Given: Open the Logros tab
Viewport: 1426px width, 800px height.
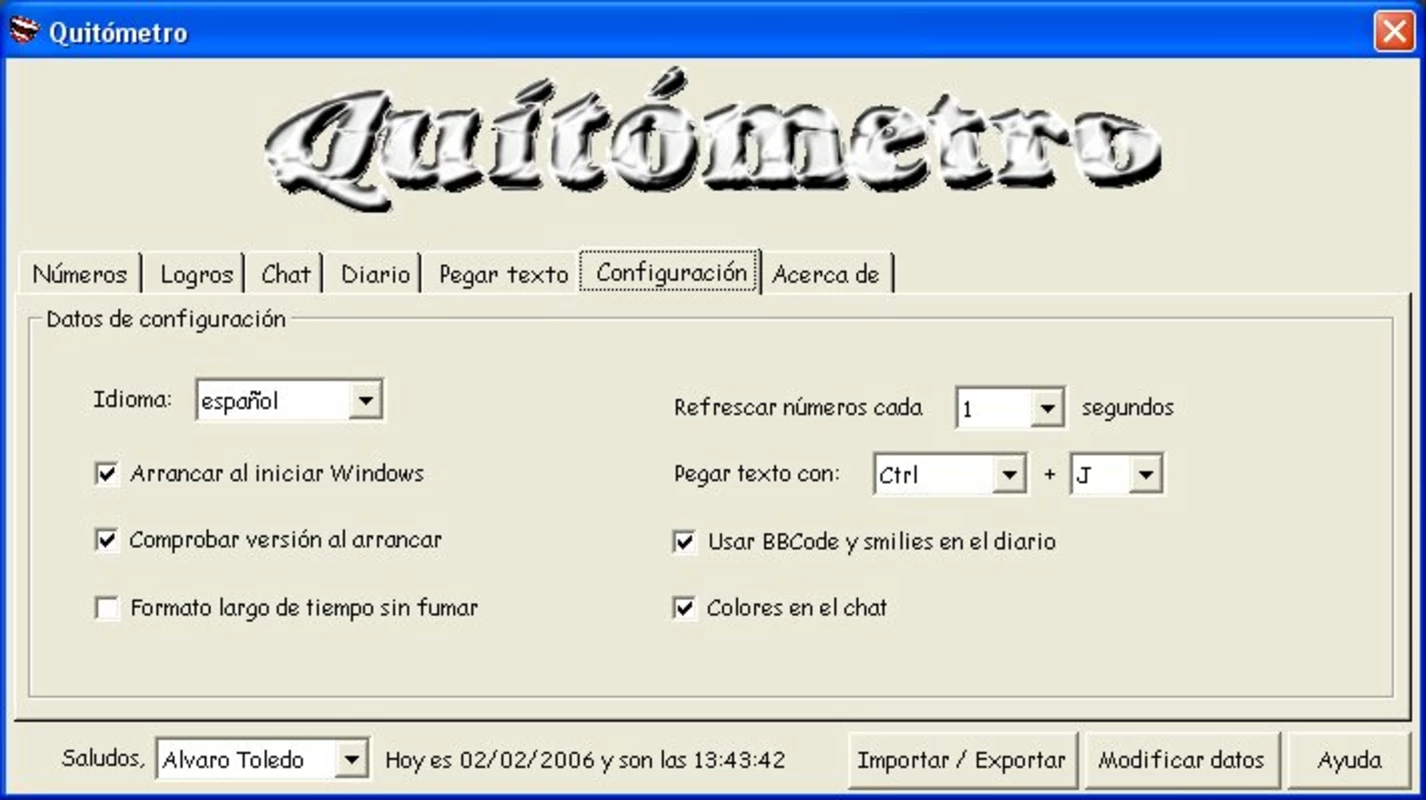Looking at the screenshot, I should click(196, 274).
